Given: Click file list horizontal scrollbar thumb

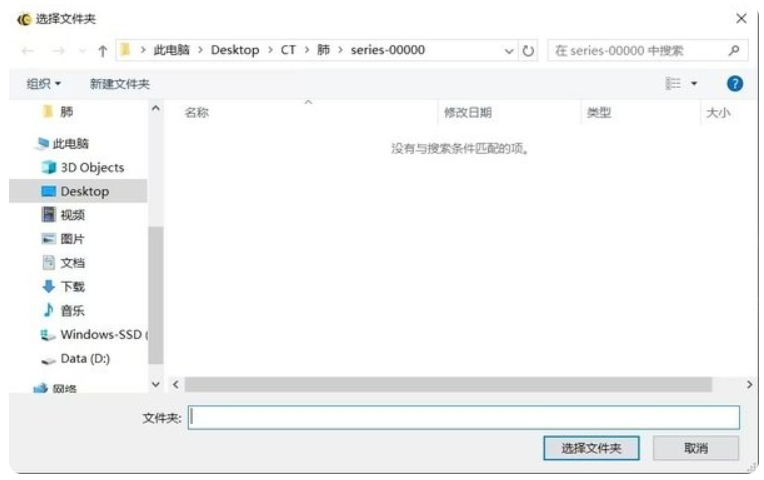Looking at the screenshot, I should (x=448, y=384).
